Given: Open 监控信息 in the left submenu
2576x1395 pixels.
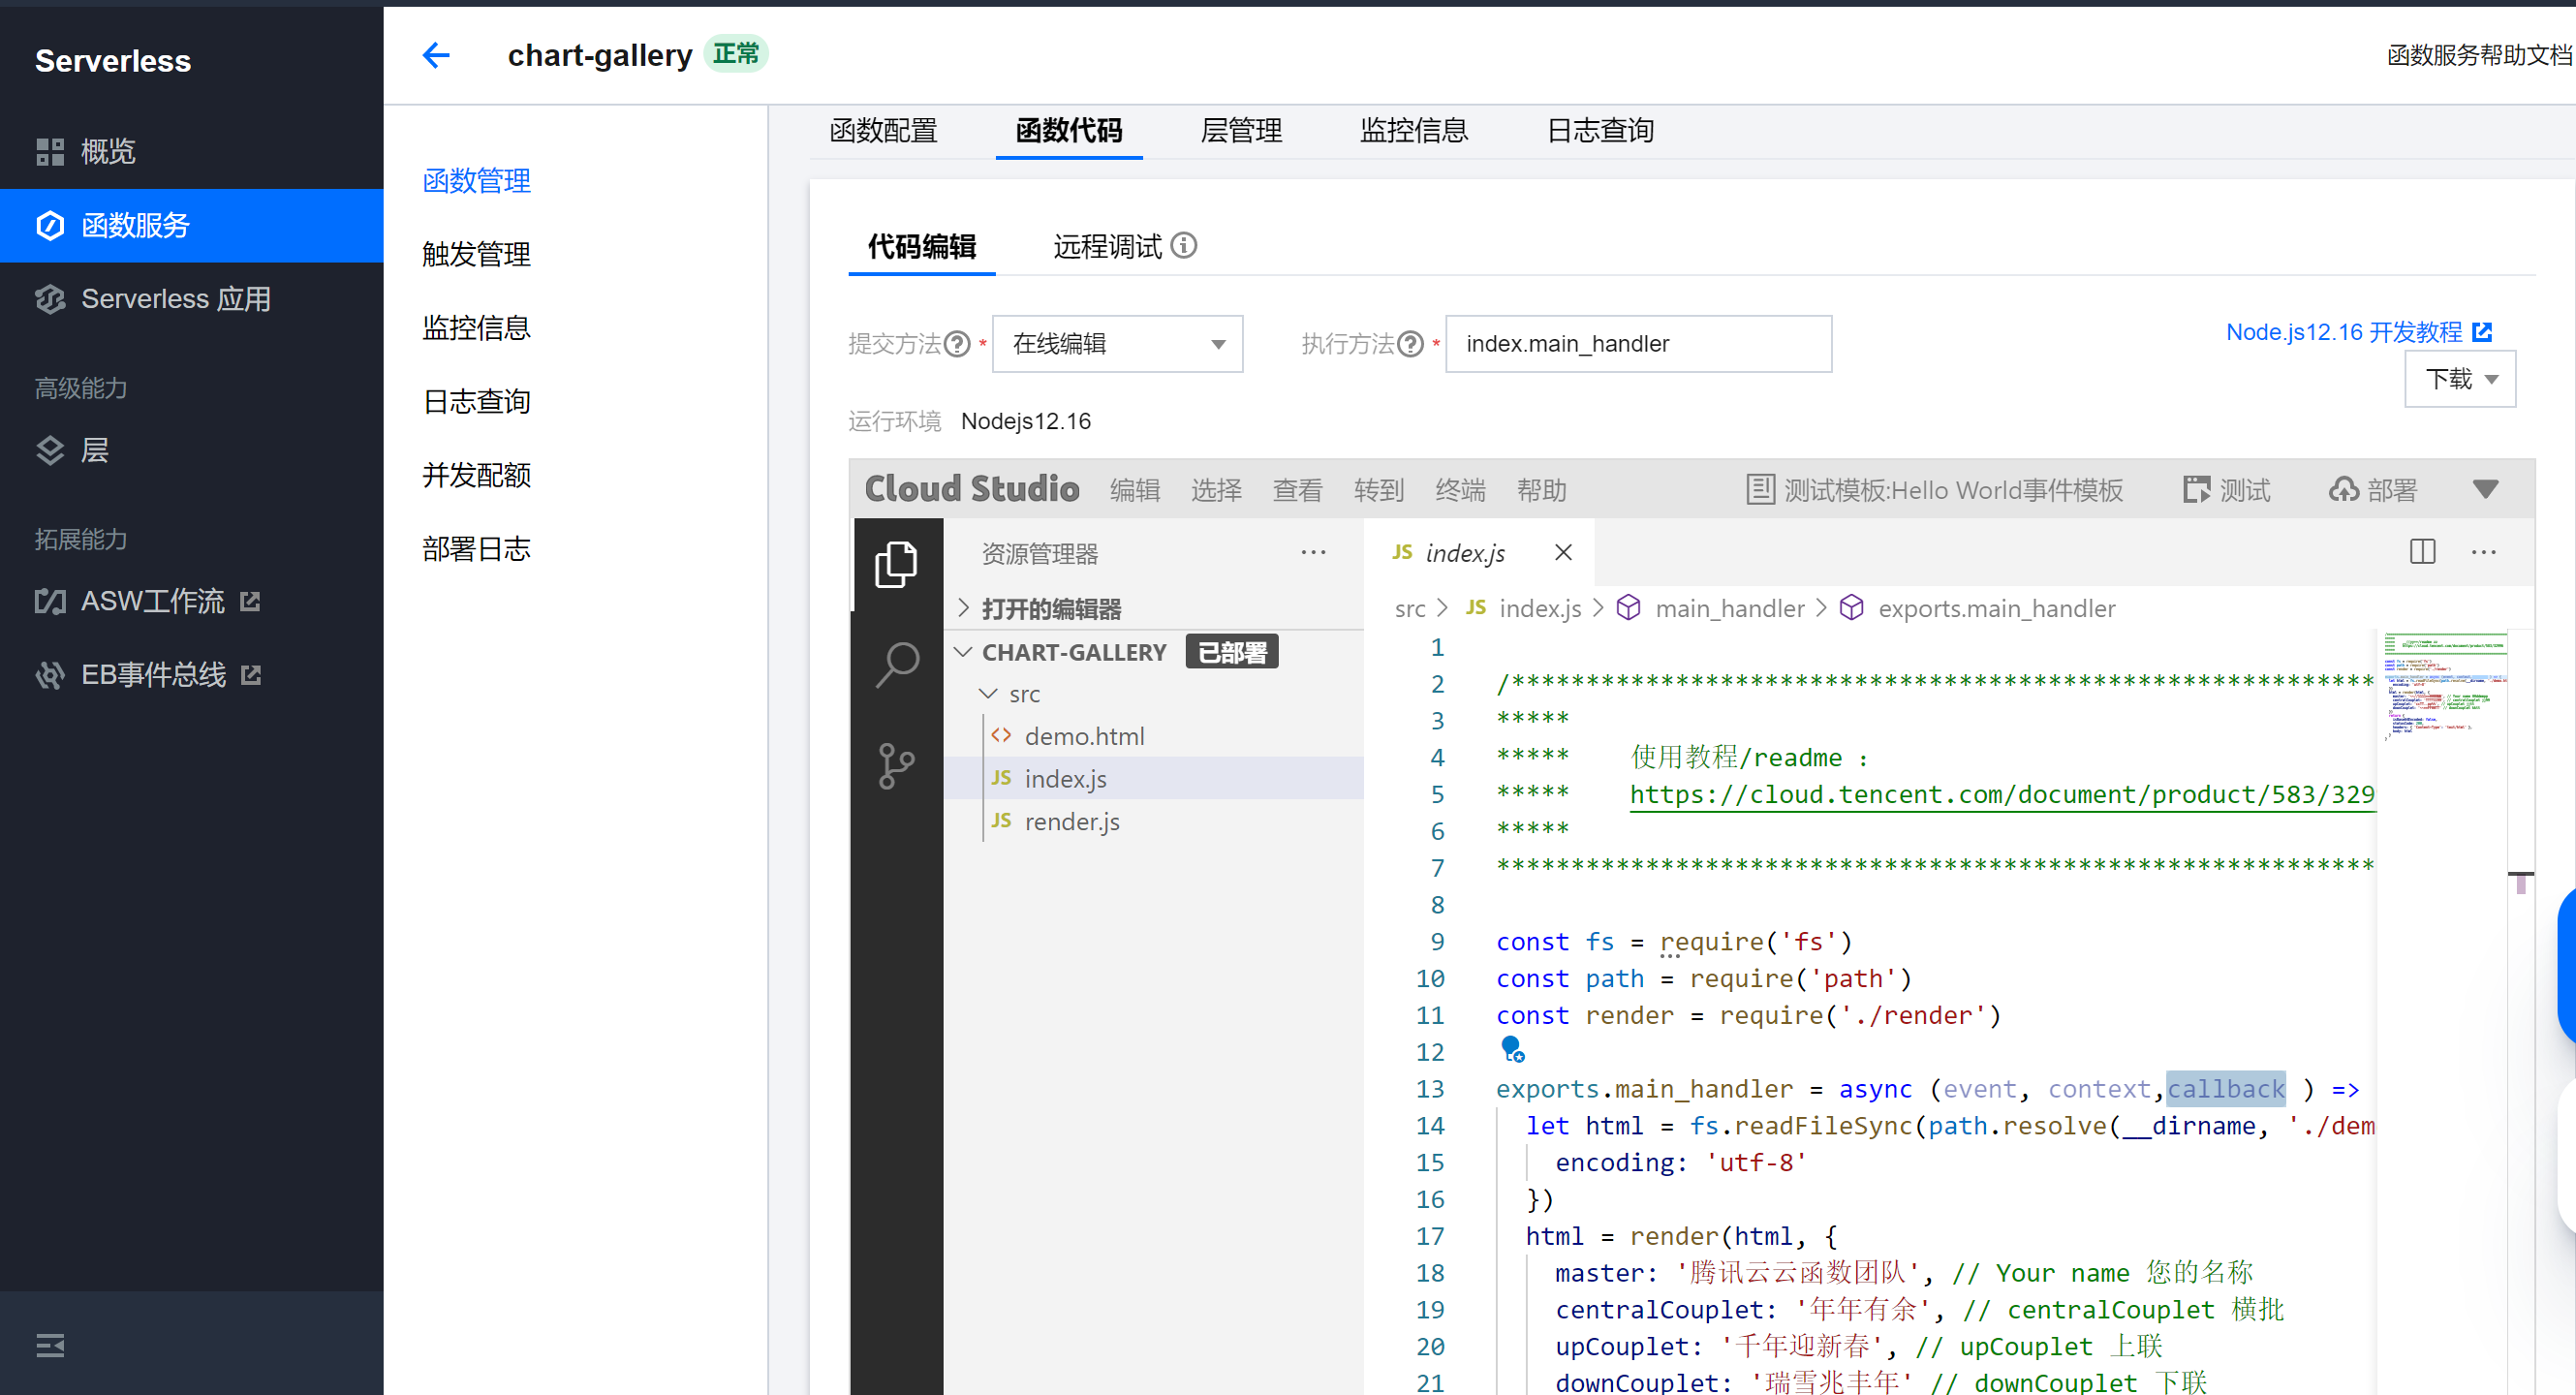Looking at the screenshot, I should click(x=476, y=328).
